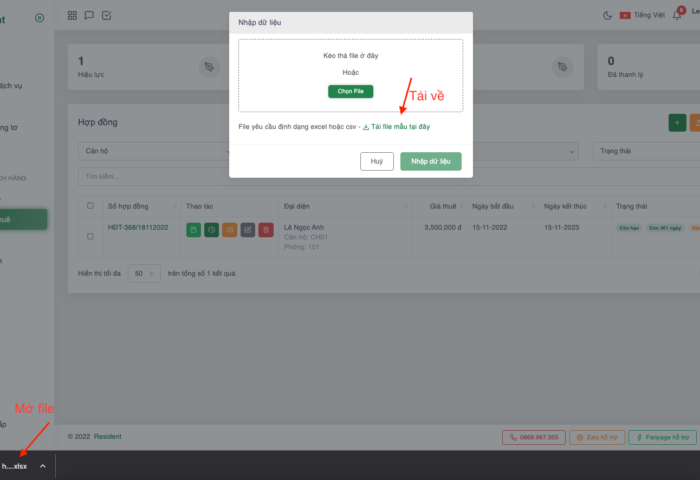This screenshot has height=480, width=700.
Task: Open the chat messages icon
Action: (x=89, y=16)
